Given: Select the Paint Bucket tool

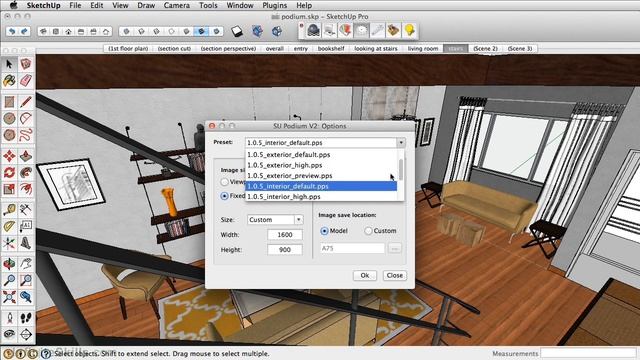Looking at the screenshot, I should [9, 81].
